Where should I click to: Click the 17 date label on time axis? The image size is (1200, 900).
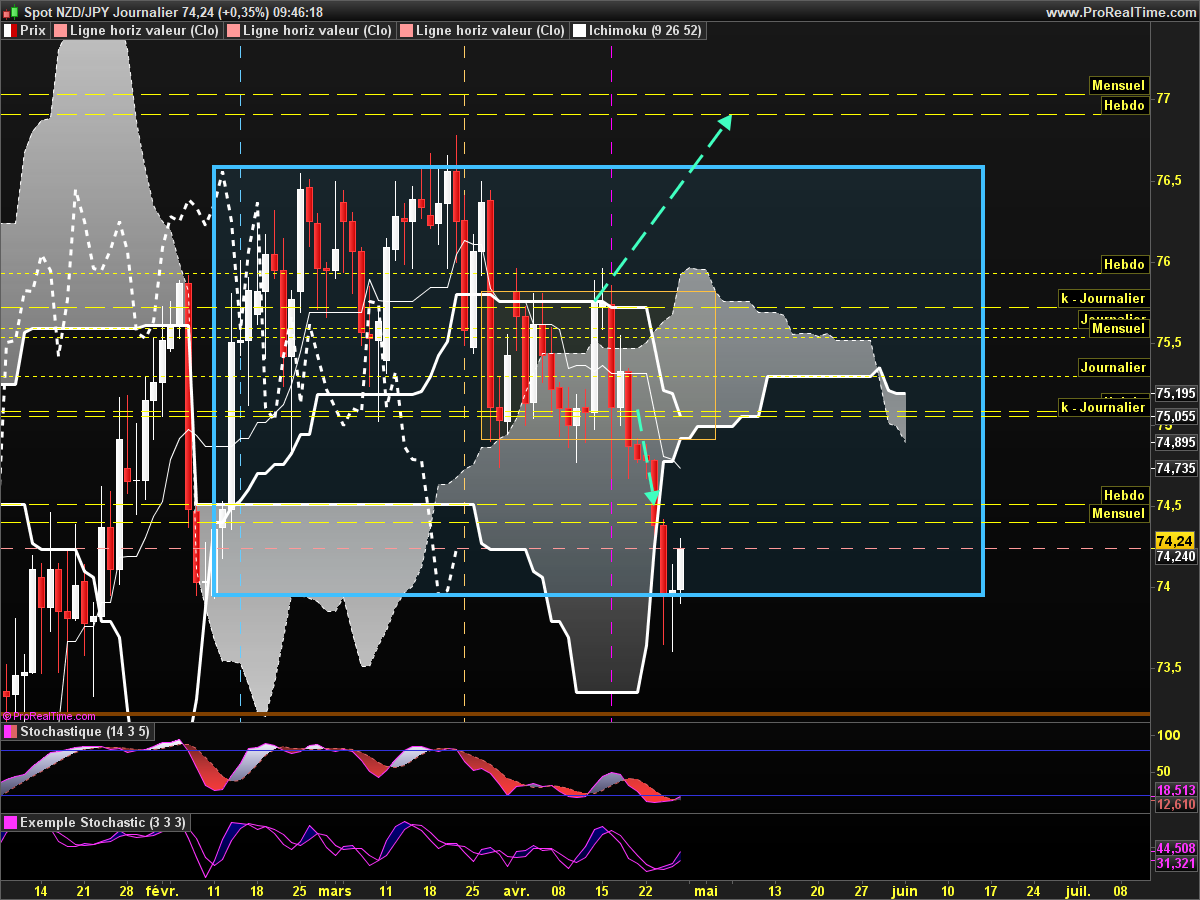pos(990,890)
